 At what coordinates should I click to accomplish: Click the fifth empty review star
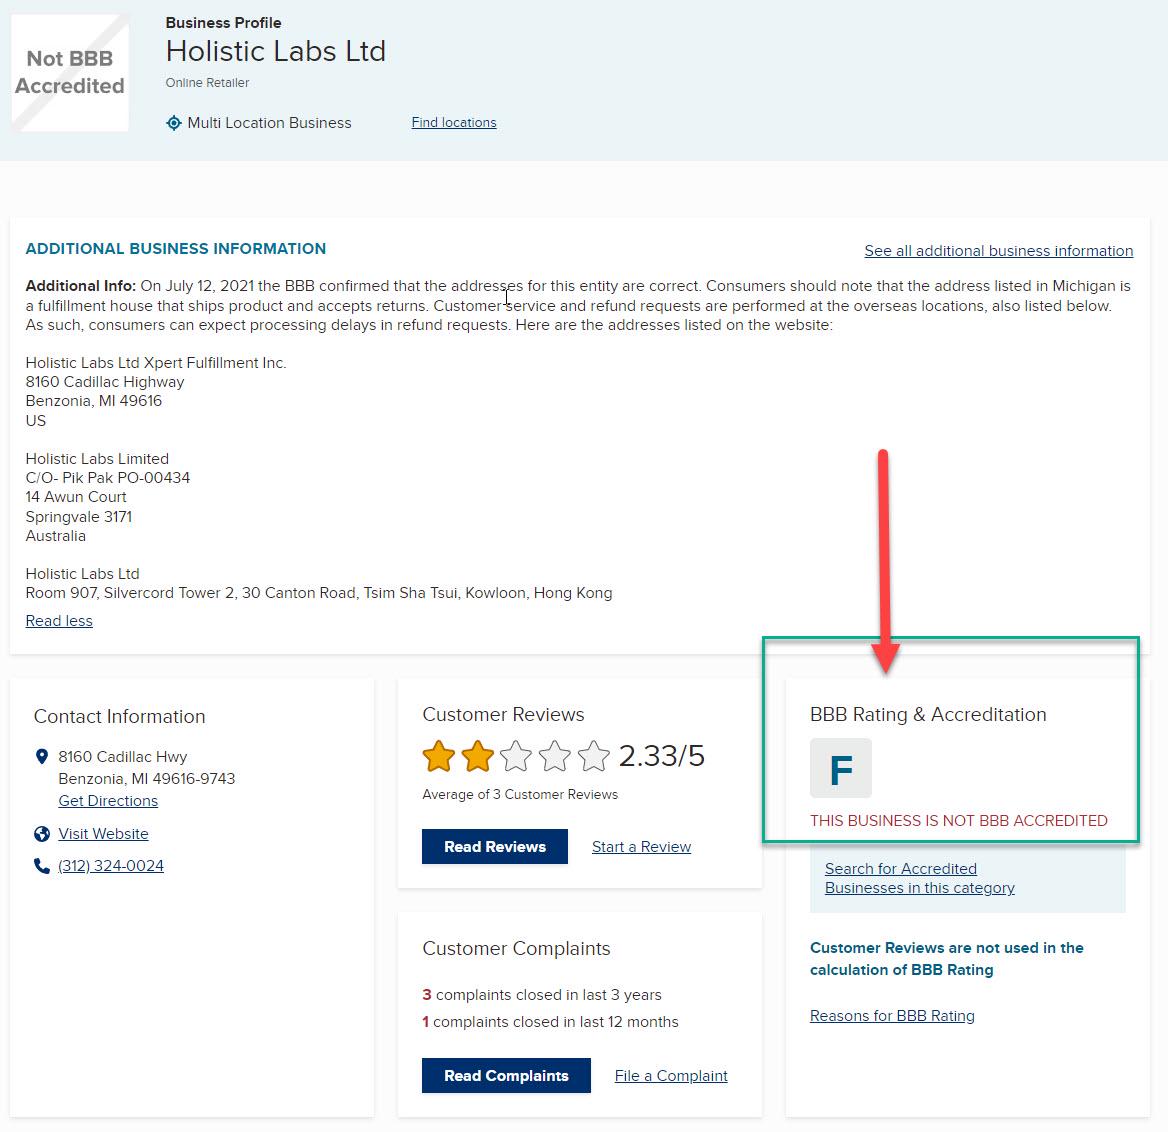pyautogui.click(x=594, y=757)
